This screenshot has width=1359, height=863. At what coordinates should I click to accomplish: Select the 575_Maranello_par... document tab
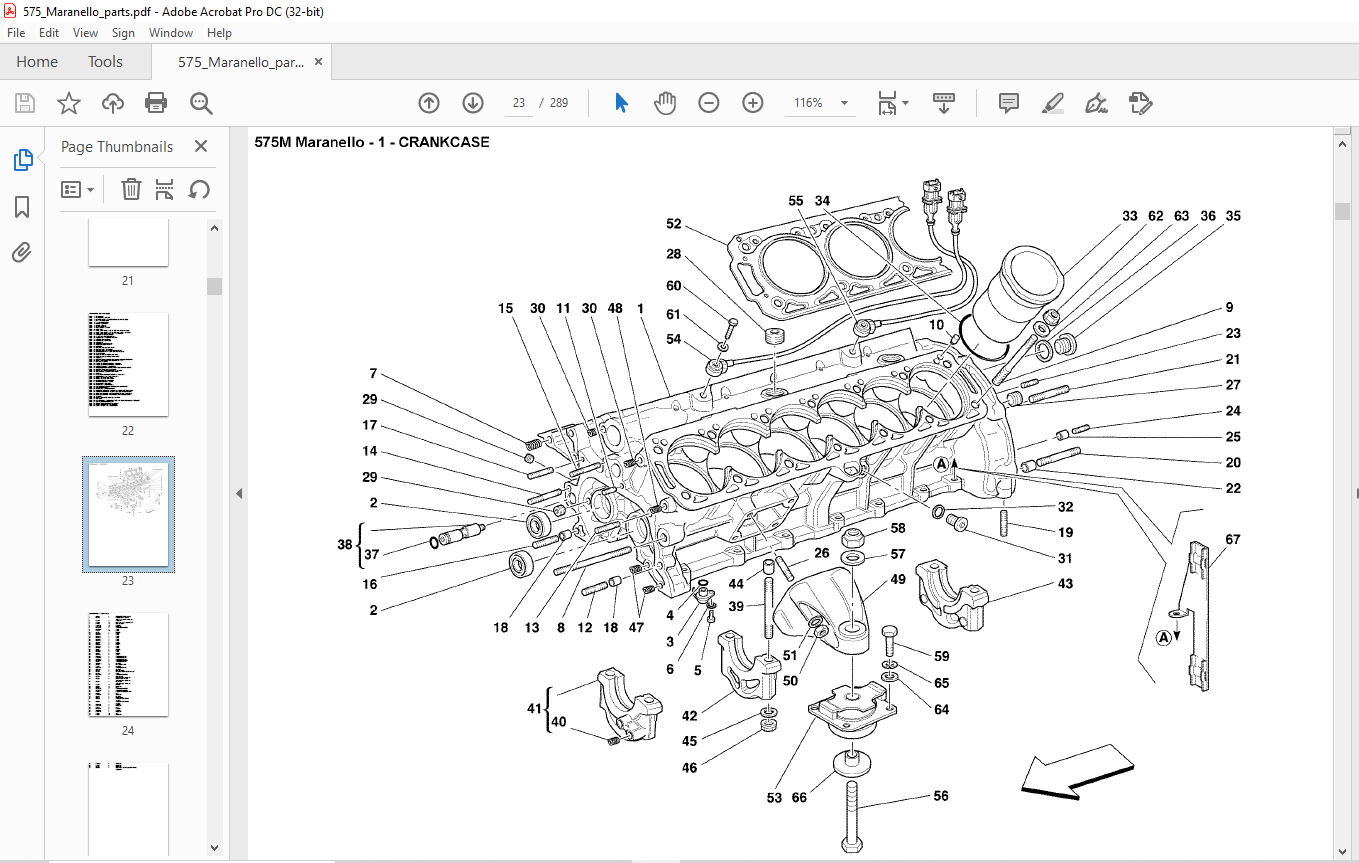click(x=241, y=62)
